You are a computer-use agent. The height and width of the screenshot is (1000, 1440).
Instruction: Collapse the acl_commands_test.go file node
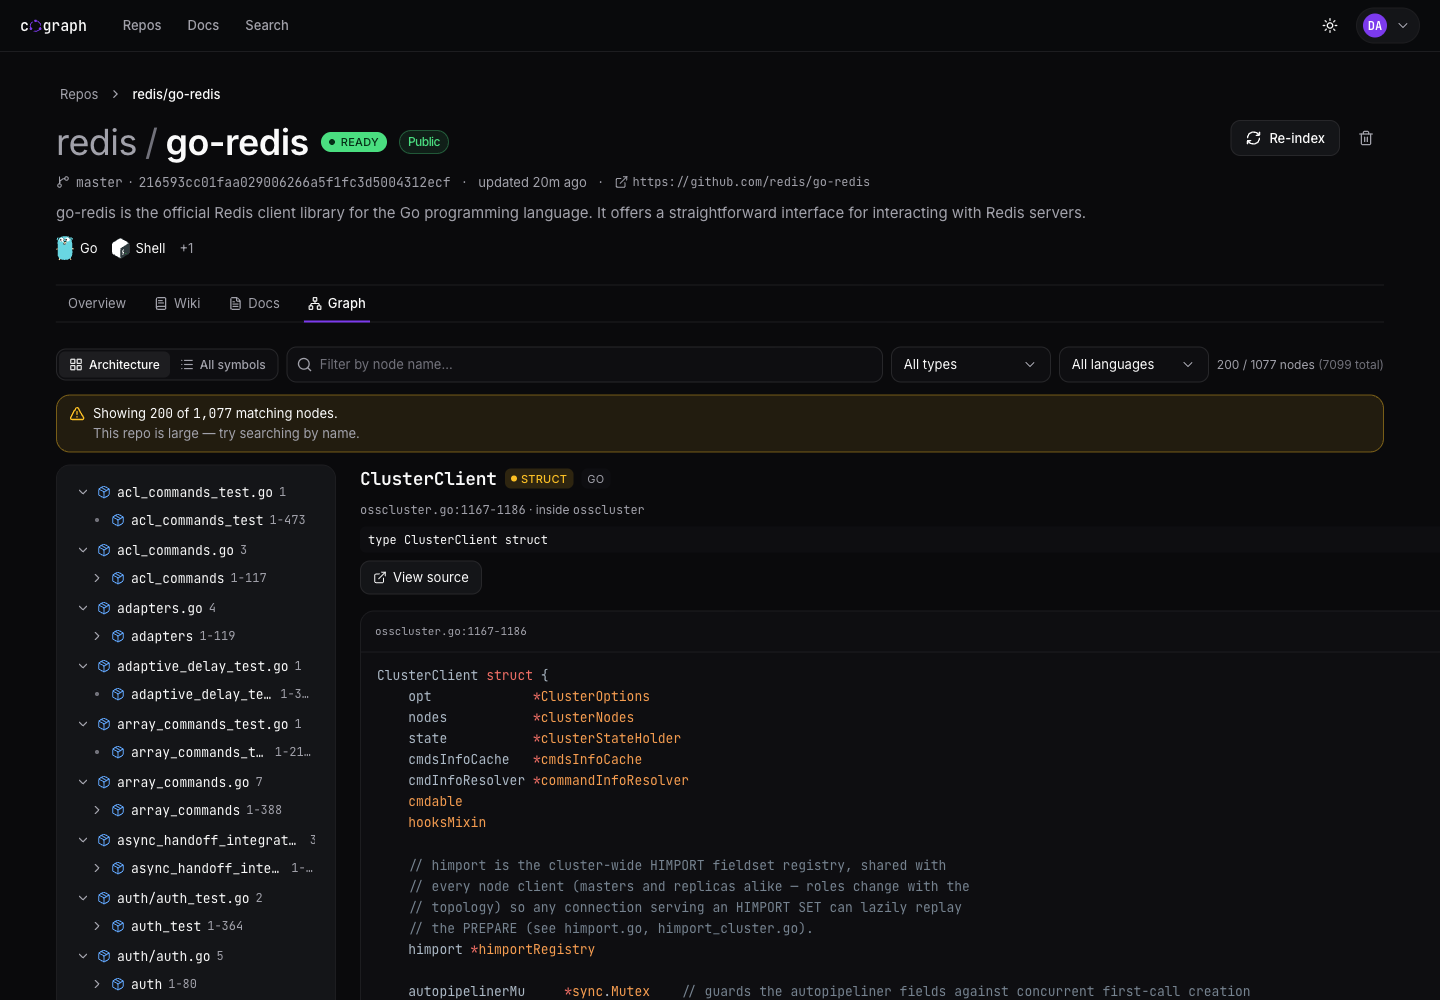(x=83, y=492)
